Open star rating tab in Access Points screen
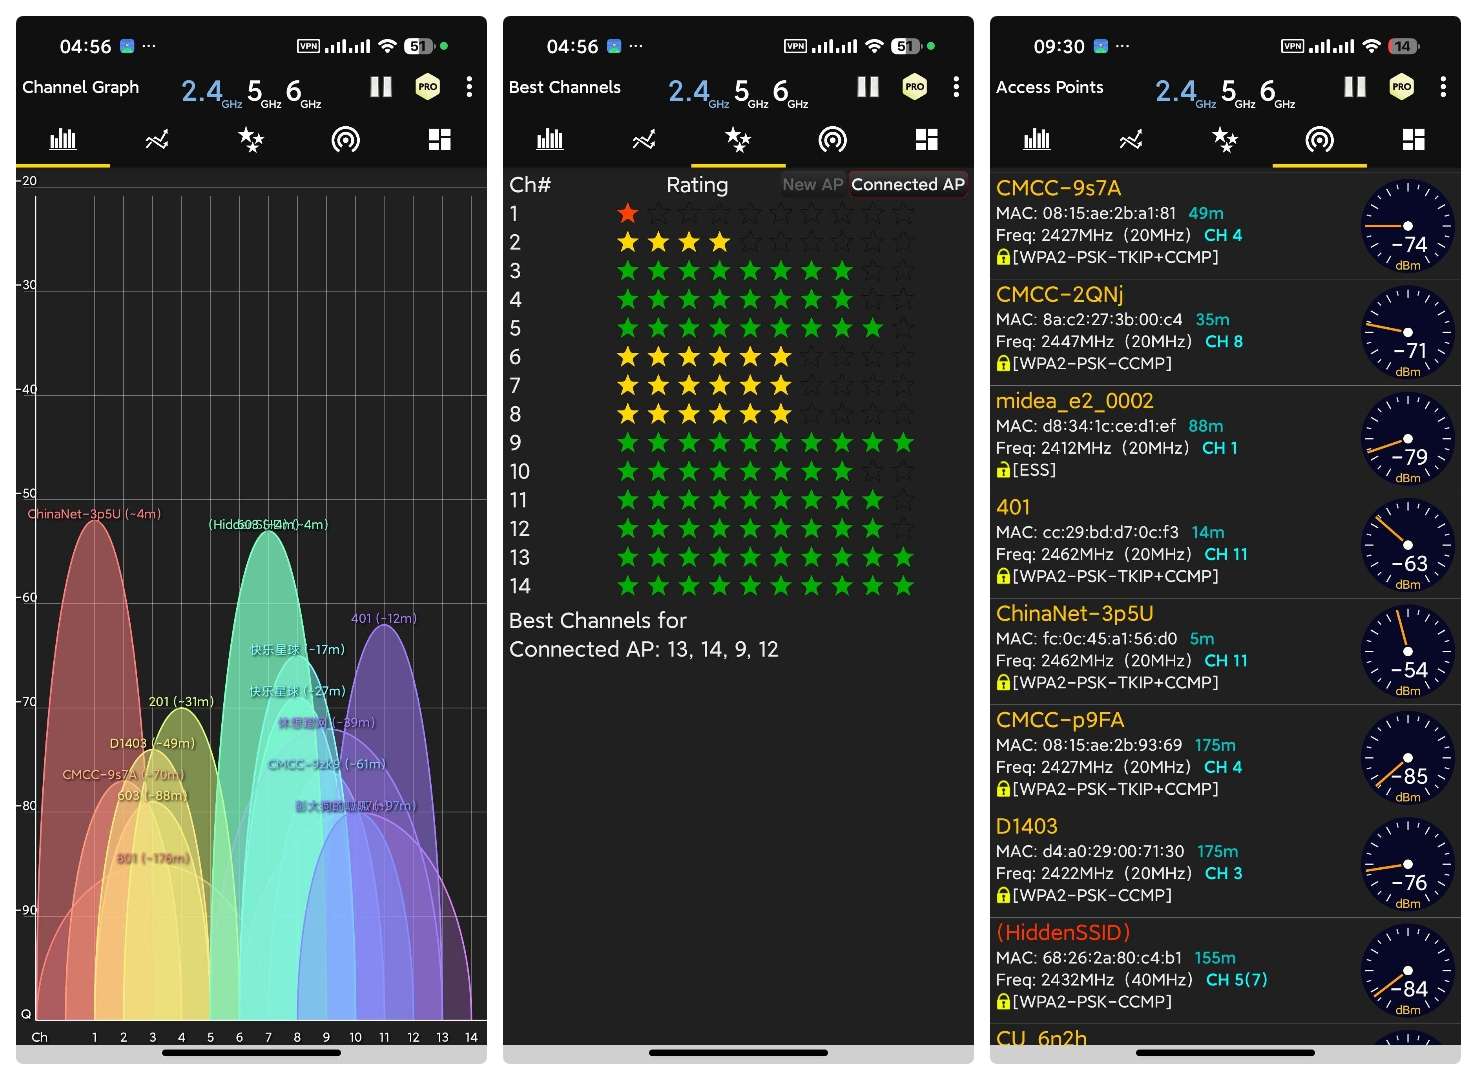 click(x=1225, y=139)
